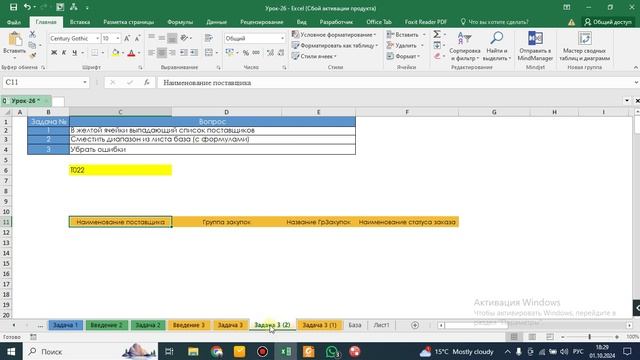The image size is (640, 360).
Task: Click the Undo arrow icon
Action: tap(27, 7)
